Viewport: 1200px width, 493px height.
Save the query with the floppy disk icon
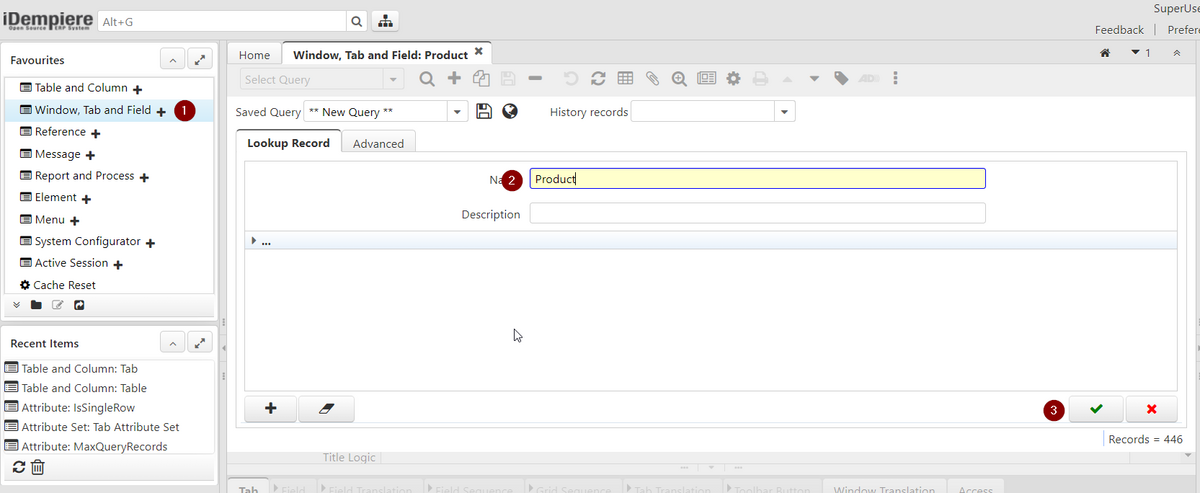[x=485, y=111]
